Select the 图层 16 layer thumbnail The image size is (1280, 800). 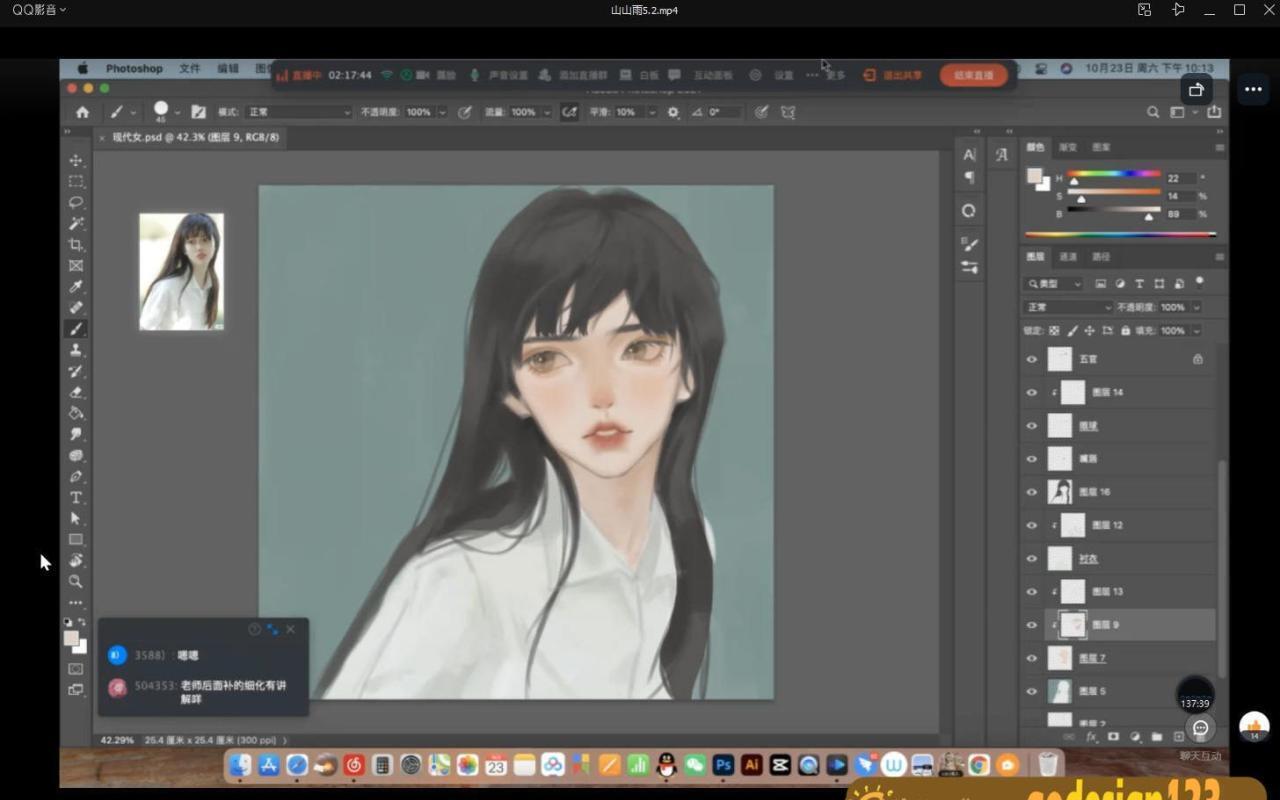click(x=1059, y=492)
